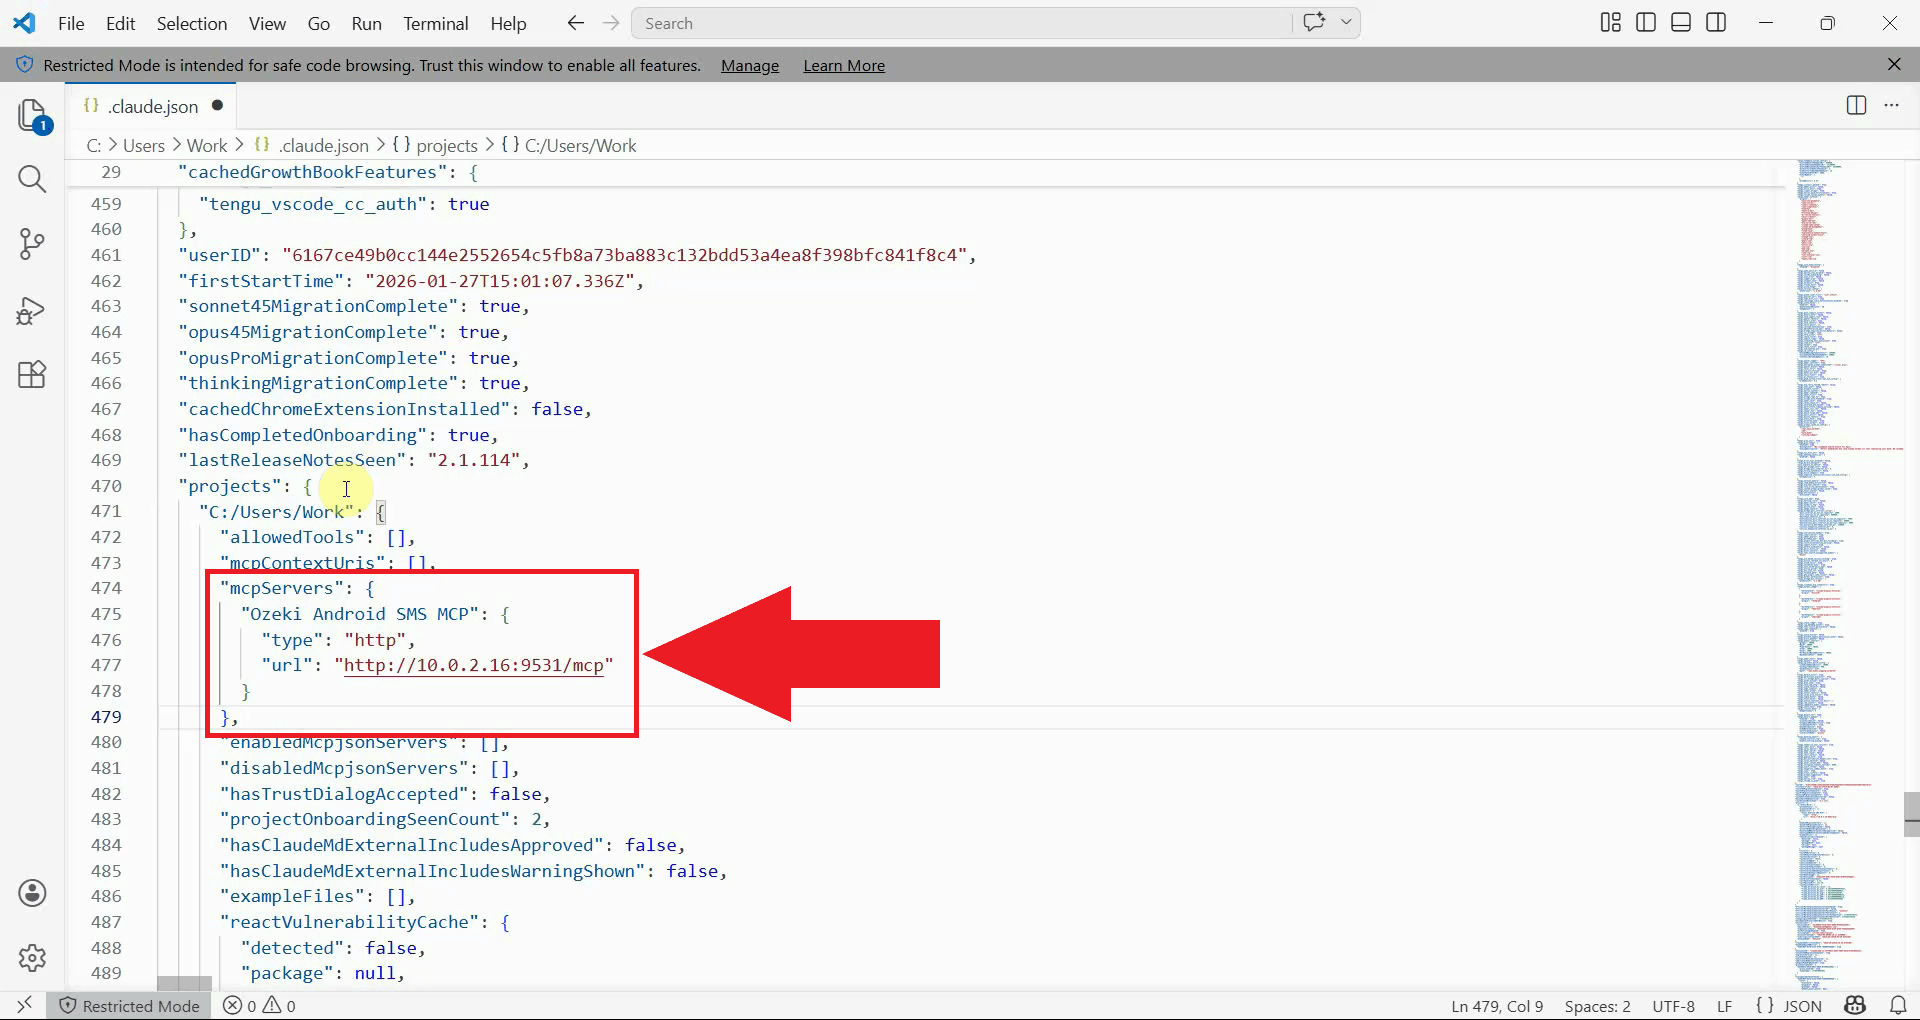Open the http://10.0.2.16:9531/mcp URL link
1920x1020 pixels.
(x=474, y=665)
